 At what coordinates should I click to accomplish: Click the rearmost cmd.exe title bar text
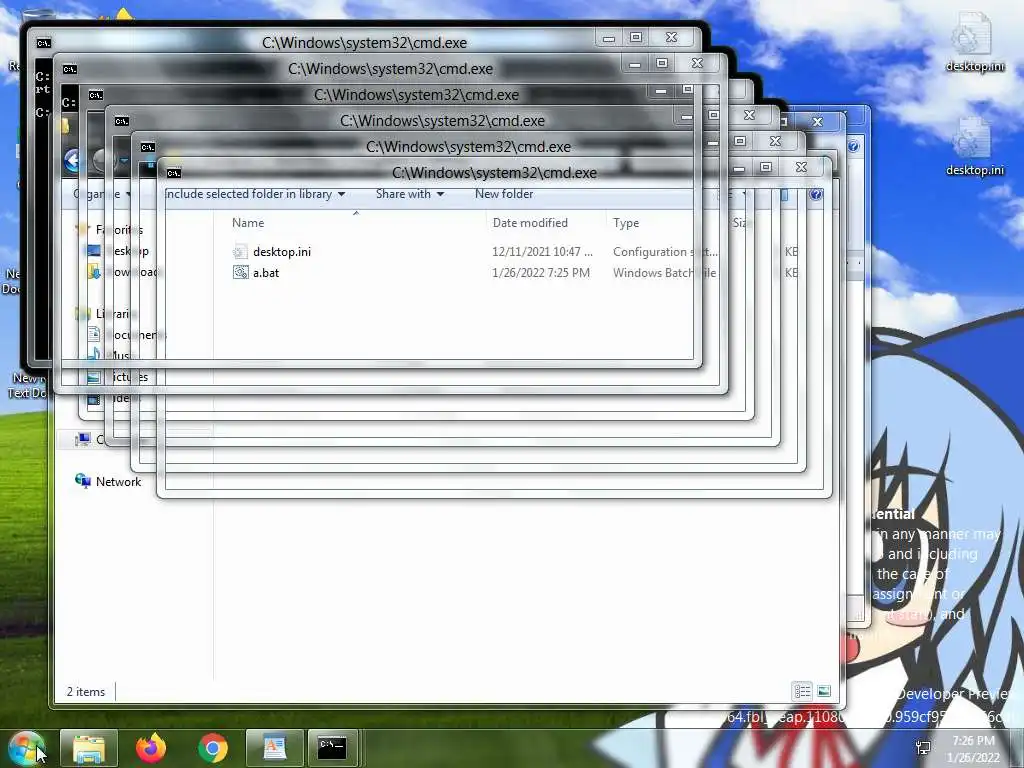point(364,42)
